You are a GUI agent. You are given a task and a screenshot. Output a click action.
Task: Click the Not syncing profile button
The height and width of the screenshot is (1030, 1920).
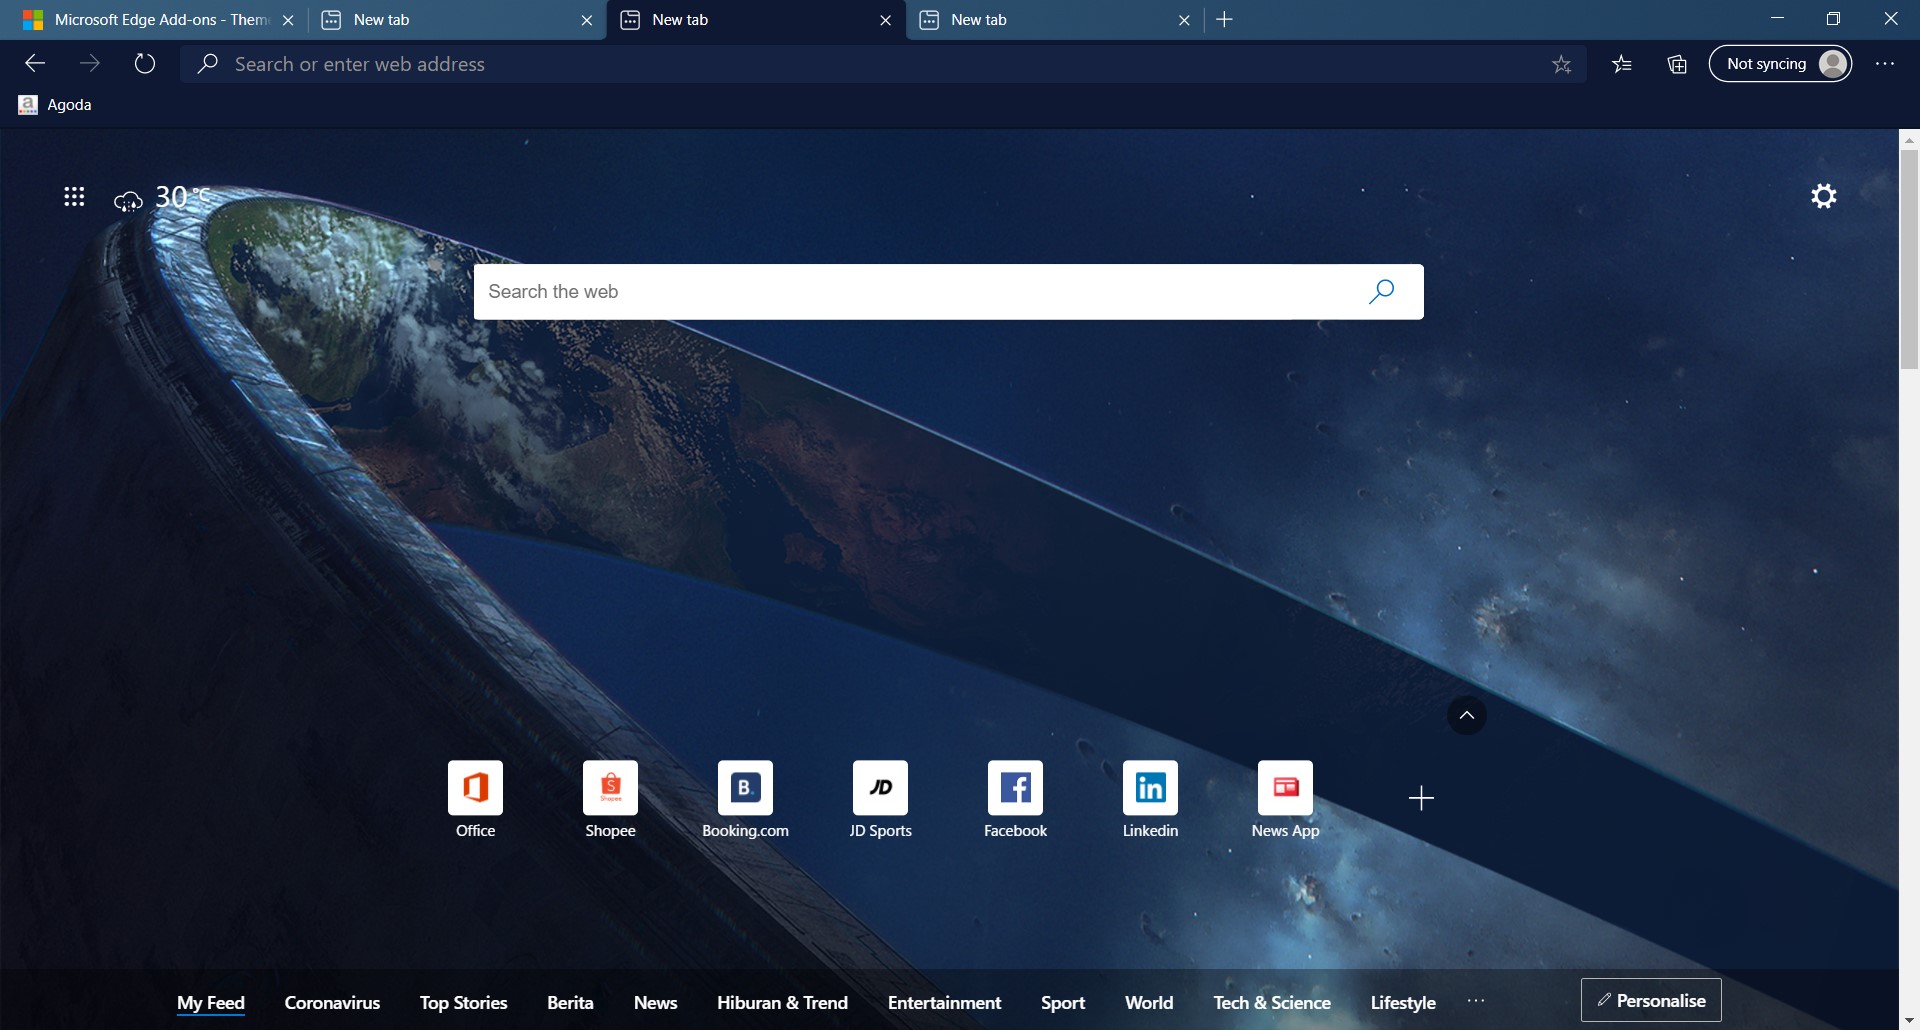[1780, 64]
